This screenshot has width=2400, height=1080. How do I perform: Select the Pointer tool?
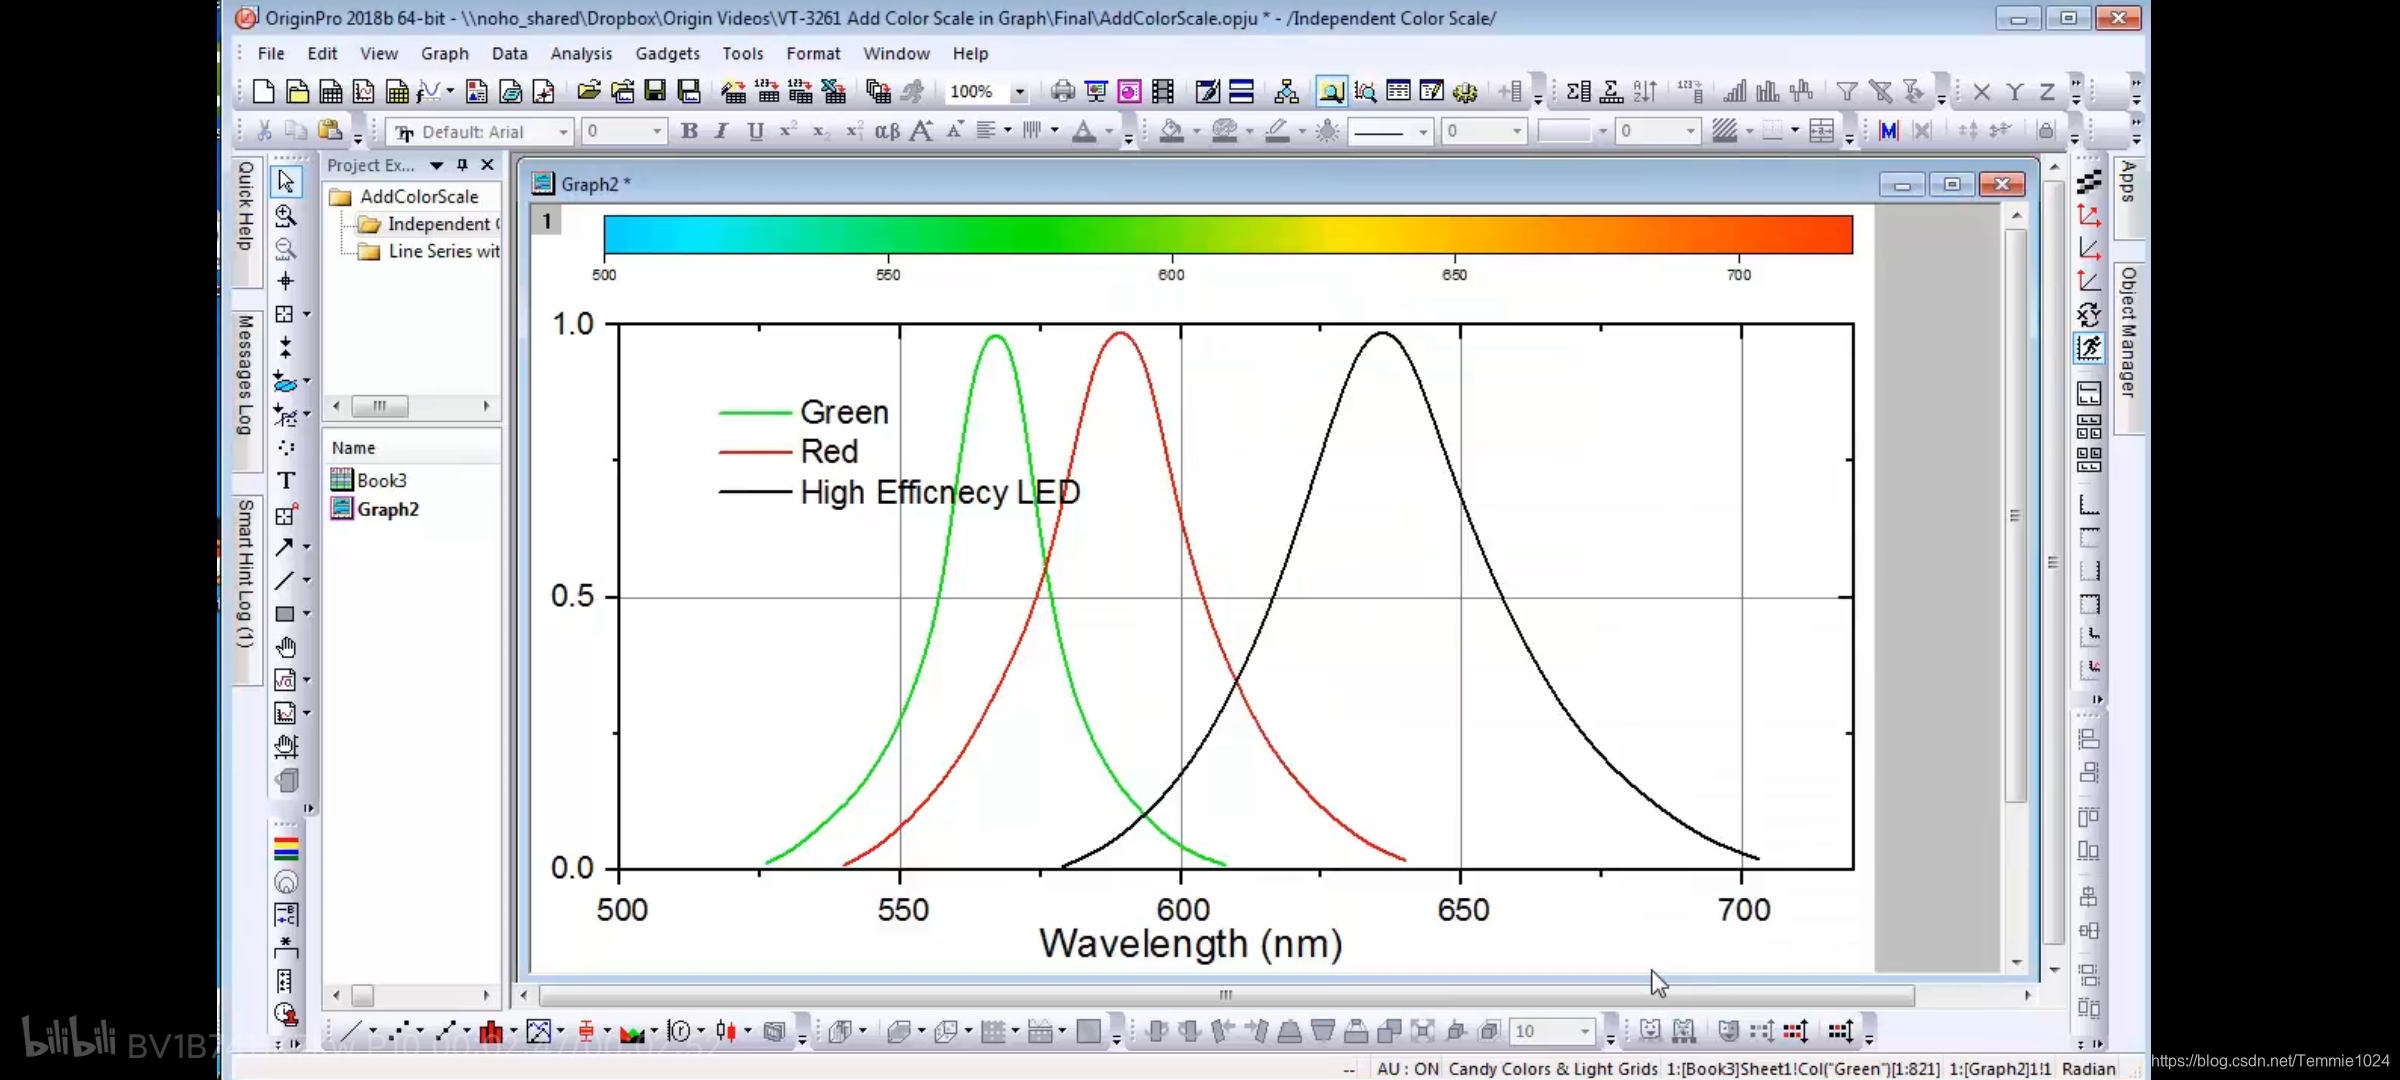pyautogui.click(x=286, y=181)
